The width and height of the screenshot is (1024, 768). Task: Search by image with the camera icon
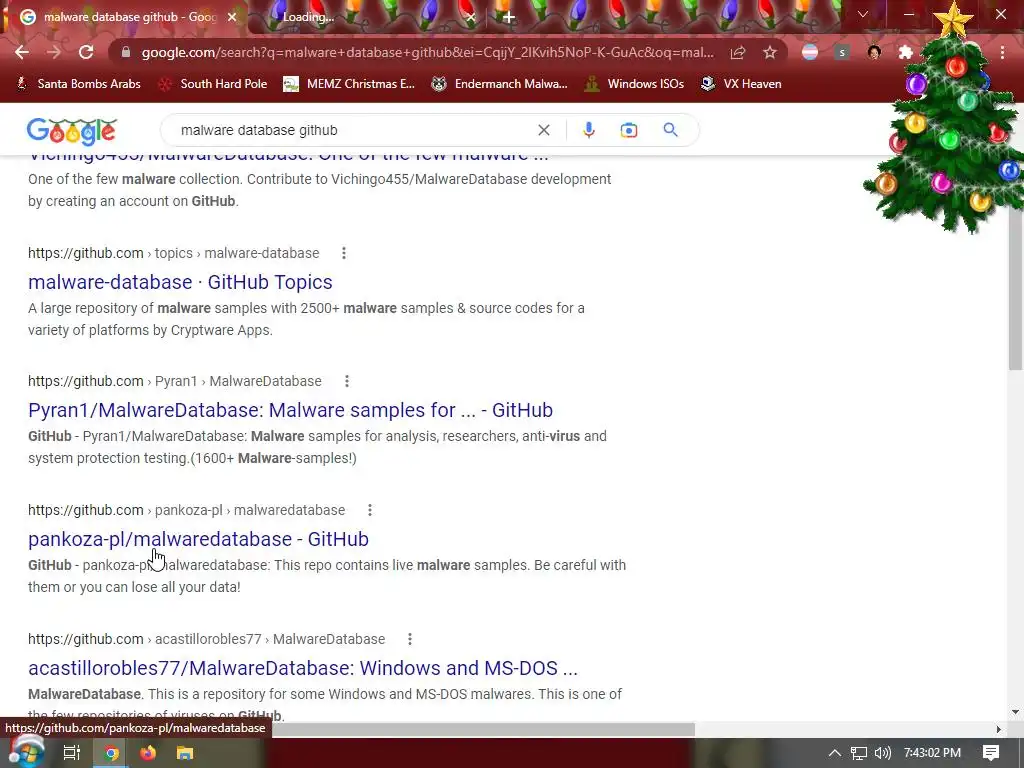pos(628,130)
